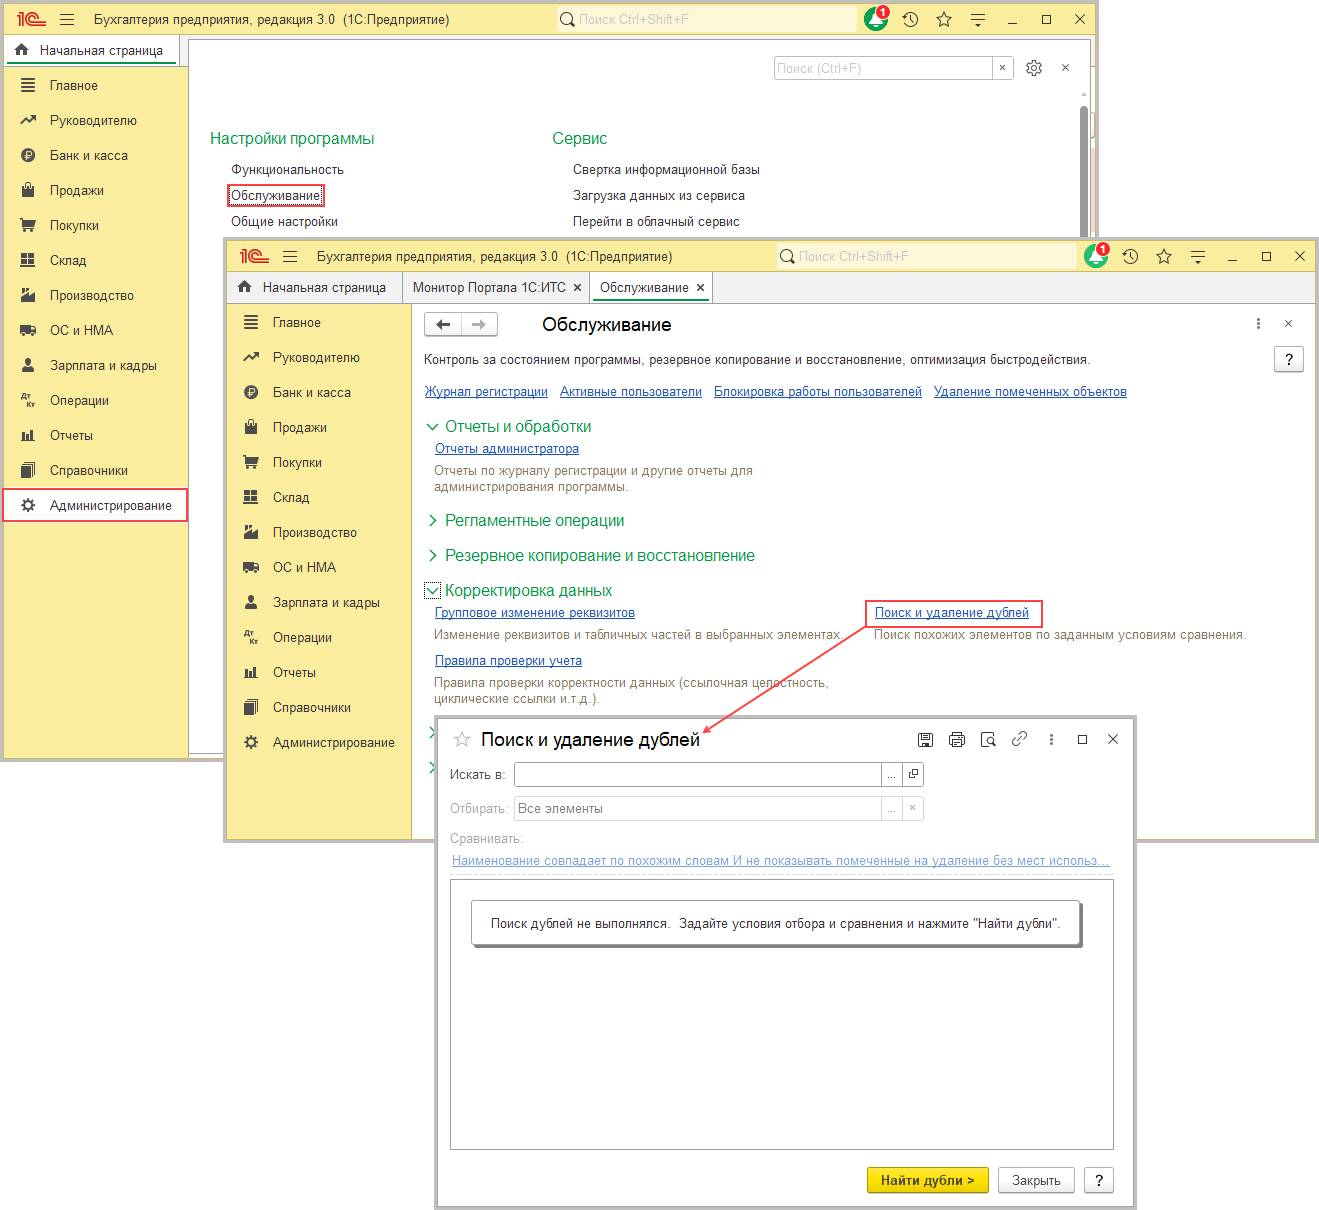Open more actions menu on Обслуживание page
Viewport: 1319px width, 1210px height.
pyautogui.click(x=1258, y=324)
